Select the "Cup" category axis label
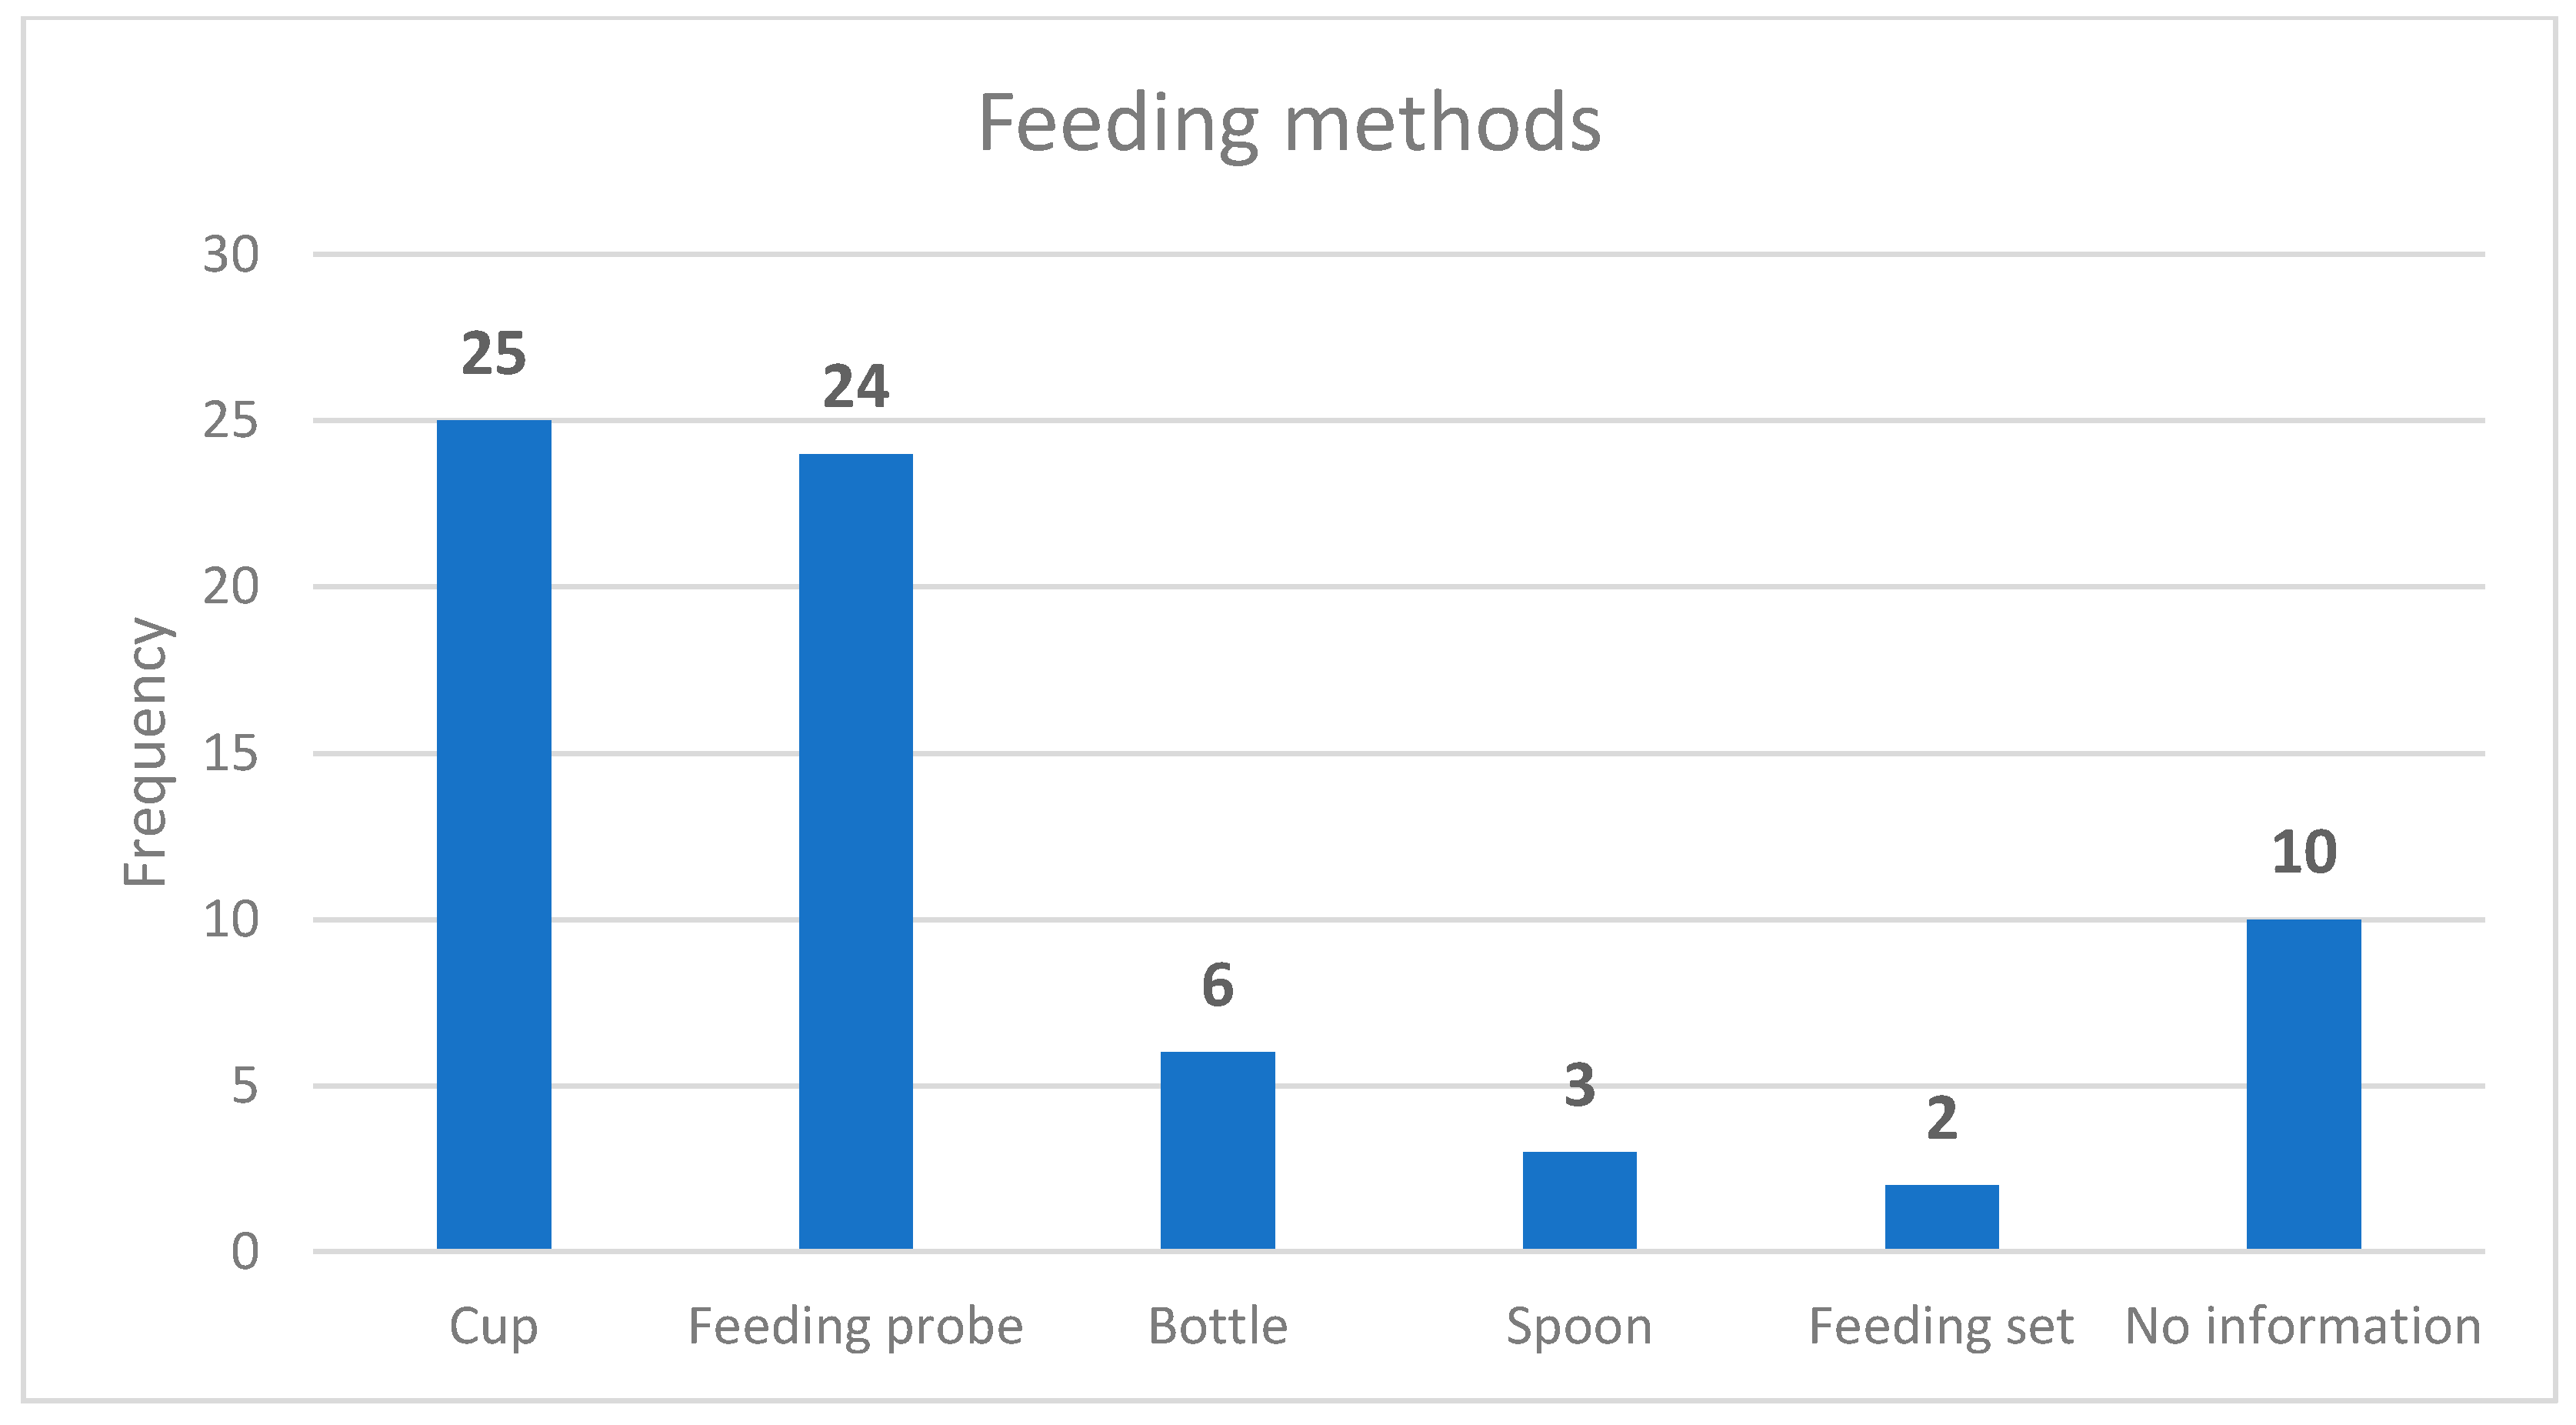Image resolution: width=2576 pixels, height=1425 pixels. [494, 1327]
